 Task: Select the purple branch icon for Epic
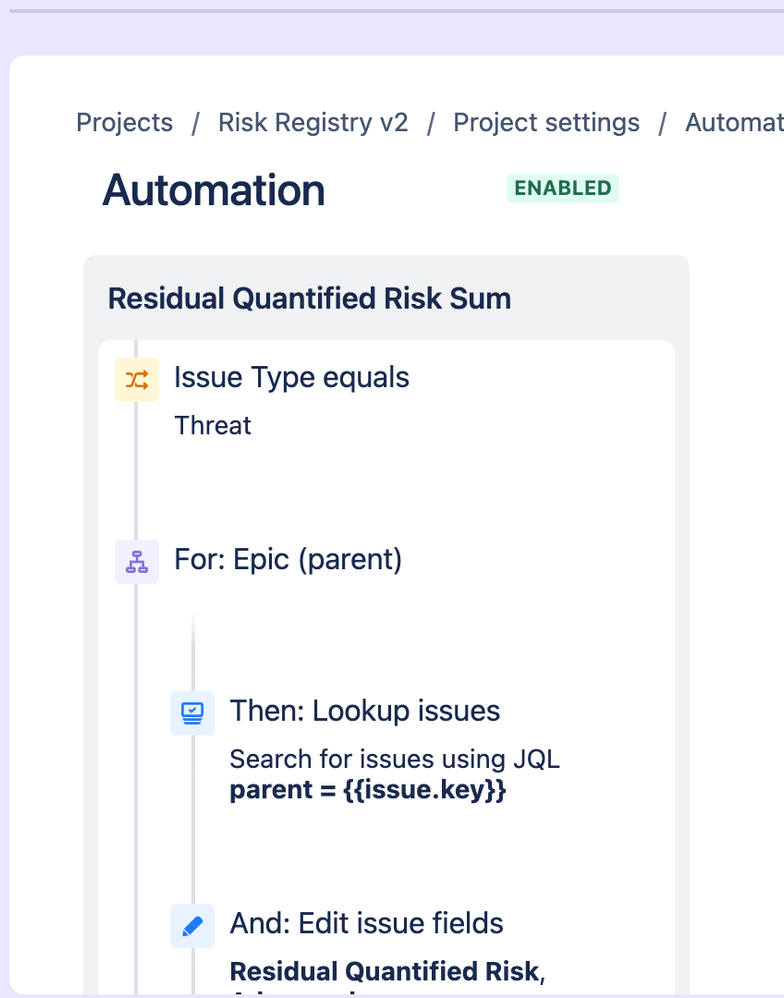pos(137,562)
